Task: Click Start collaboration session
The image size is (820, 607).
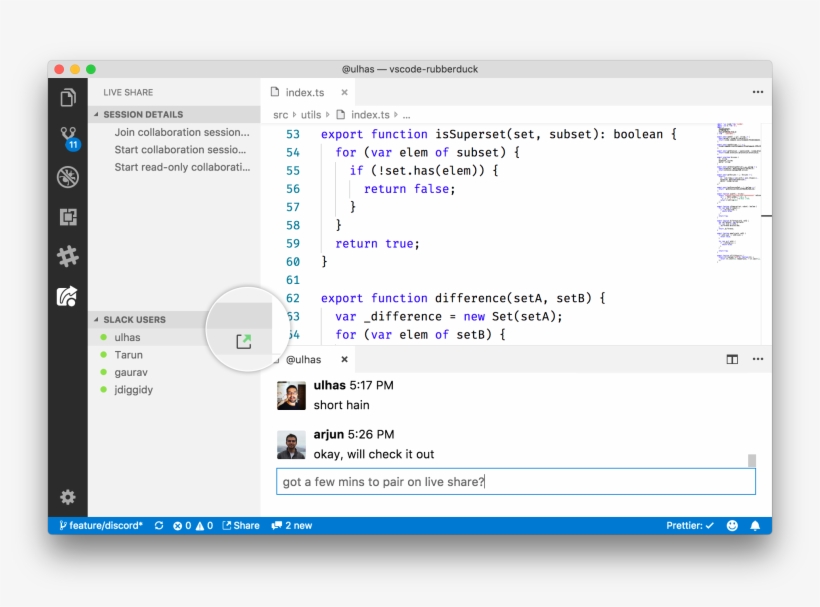Action: [x=180, y=150]
